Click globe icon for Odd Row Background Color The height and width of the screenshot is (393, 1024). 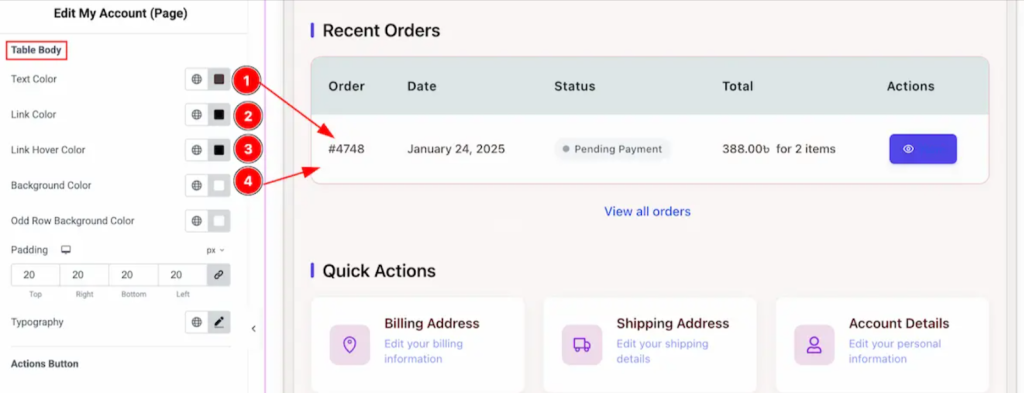click(197, 221)
